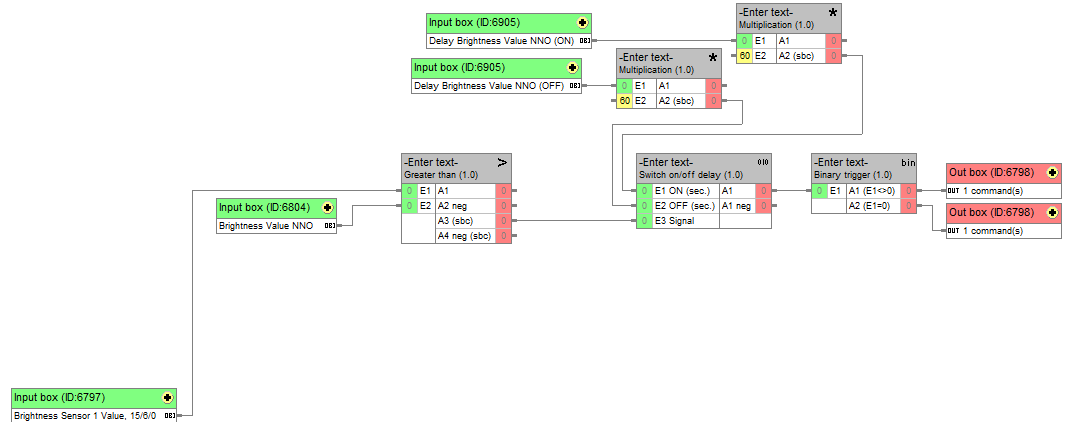Click the data type icon beside Brightness Value NNO

tap(329, 226)
